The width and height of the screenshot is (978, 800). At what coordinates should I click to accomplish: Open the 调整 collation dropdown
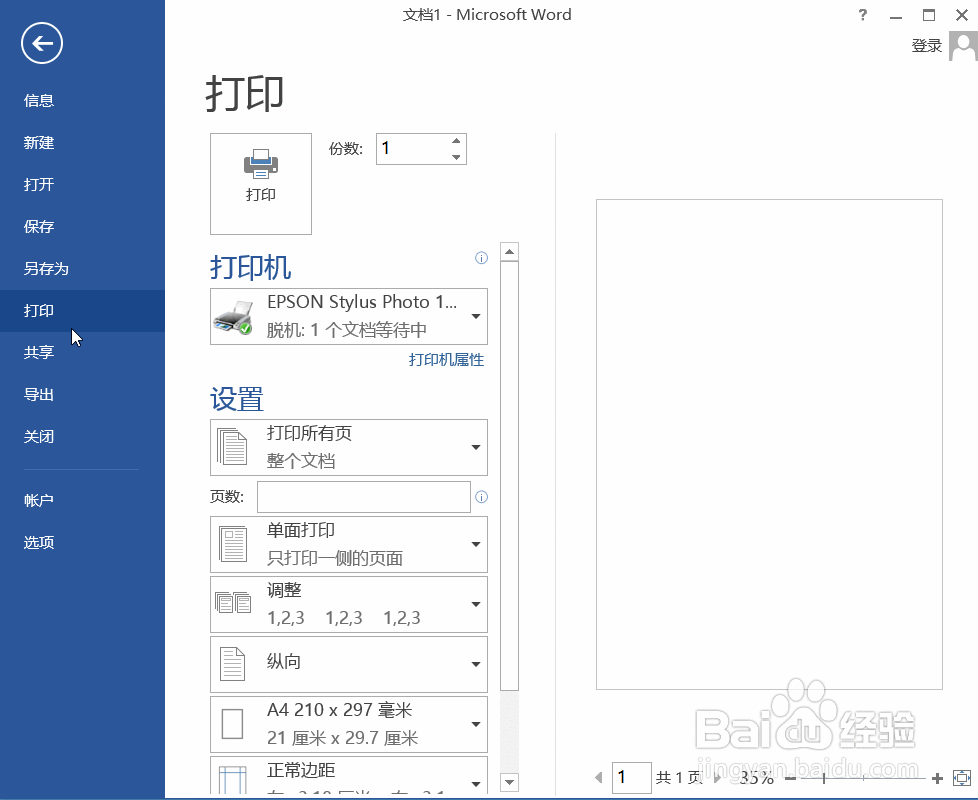pos(349,604)
